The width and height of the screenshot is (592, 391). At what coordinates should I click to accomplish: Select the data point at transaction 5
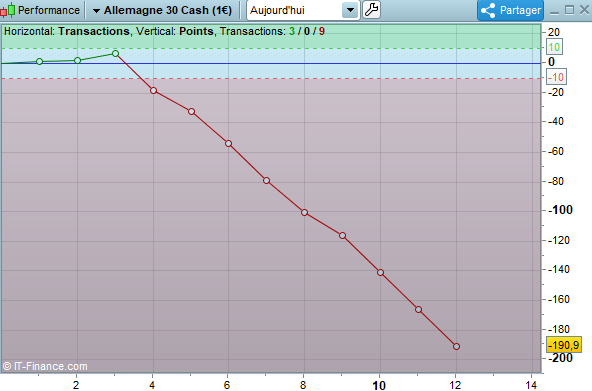(x=191, y=112)
